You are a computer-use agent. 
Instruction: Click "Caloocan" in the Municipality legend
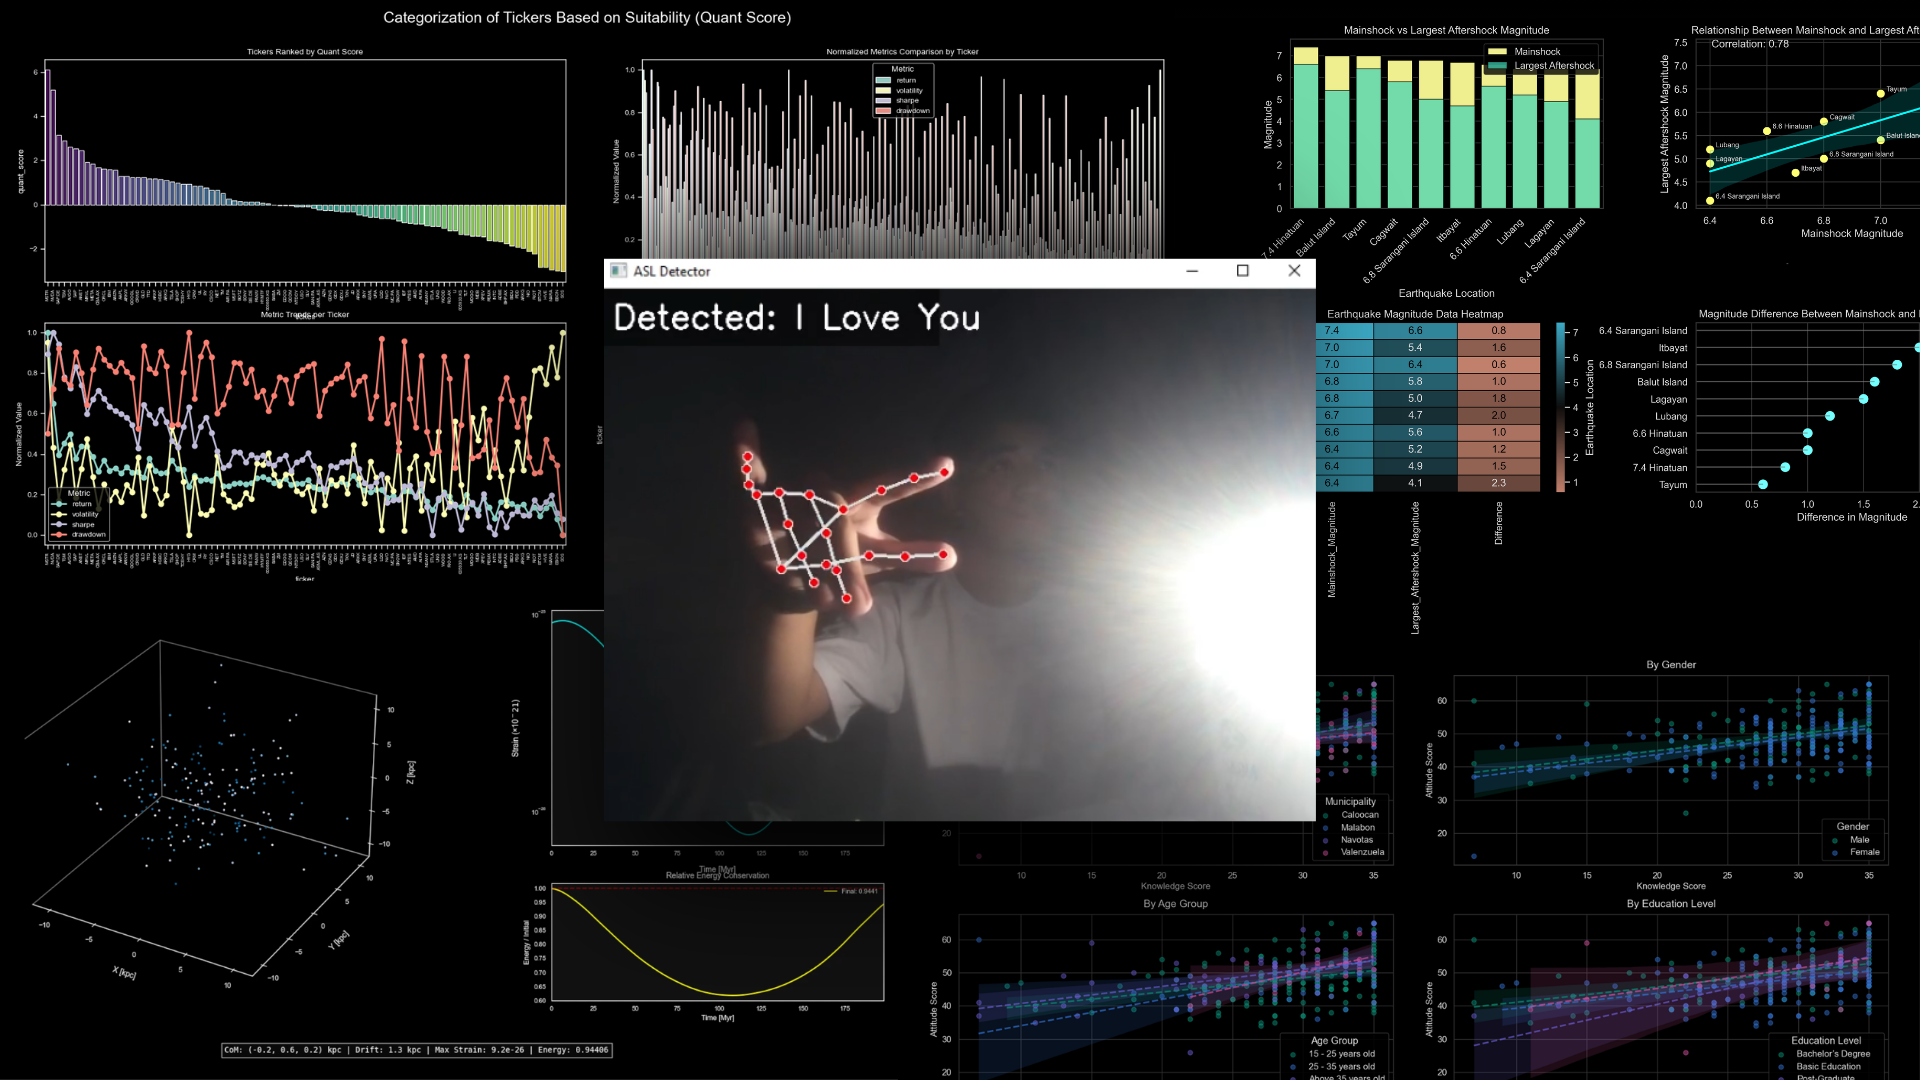coord(1360,815)
